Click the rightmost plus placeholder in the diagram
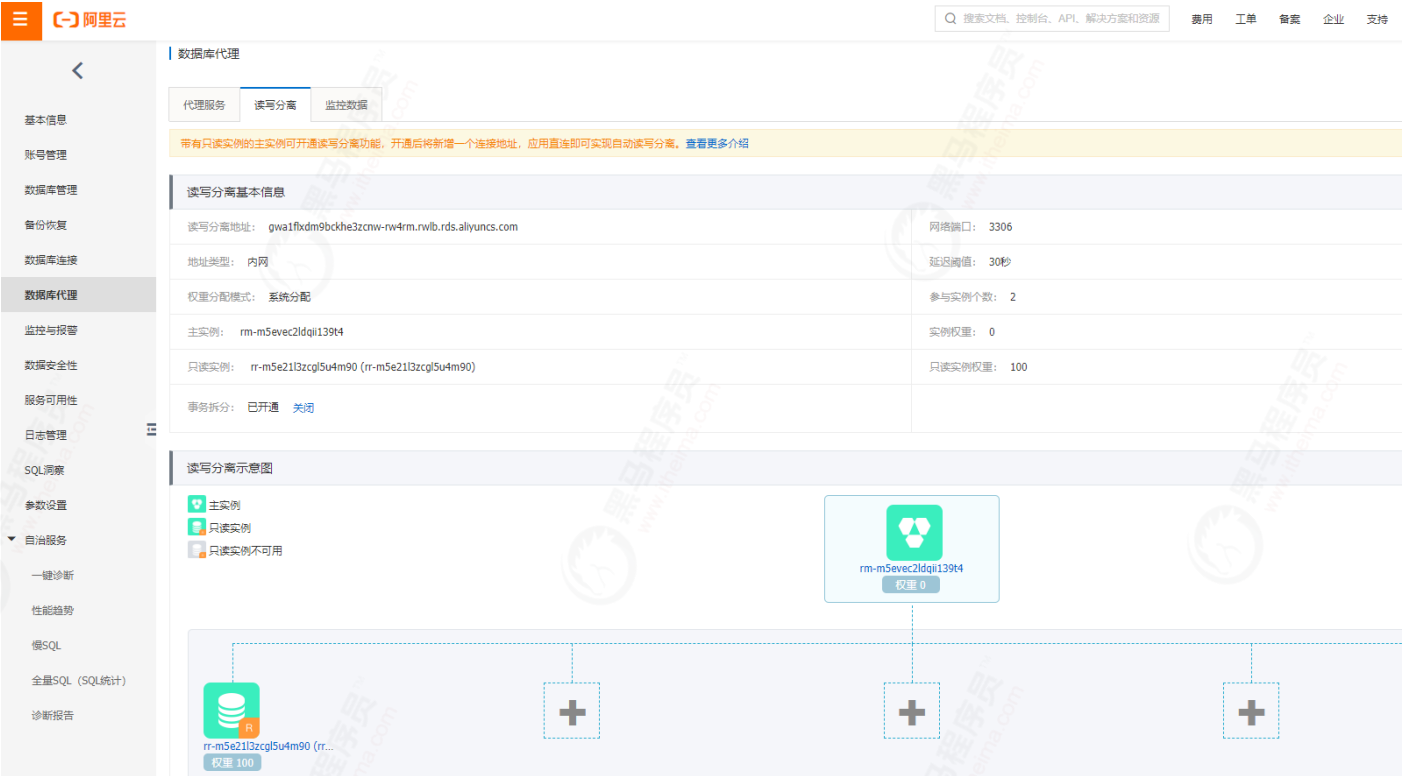The height and width of the screenshot is (776, 1406). click(x=1250, y=710)
